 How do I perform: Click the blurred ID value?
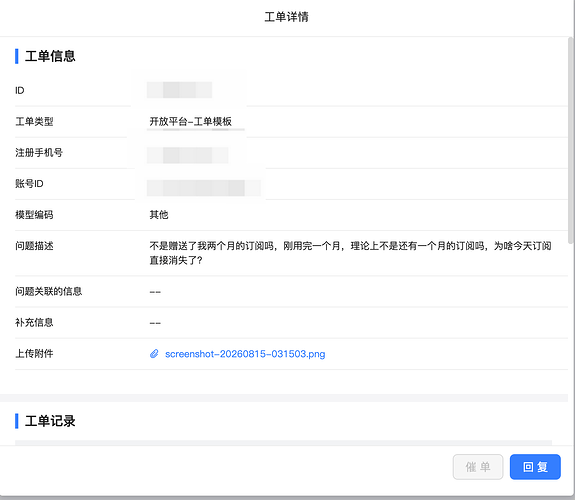[x=179, y=90]
